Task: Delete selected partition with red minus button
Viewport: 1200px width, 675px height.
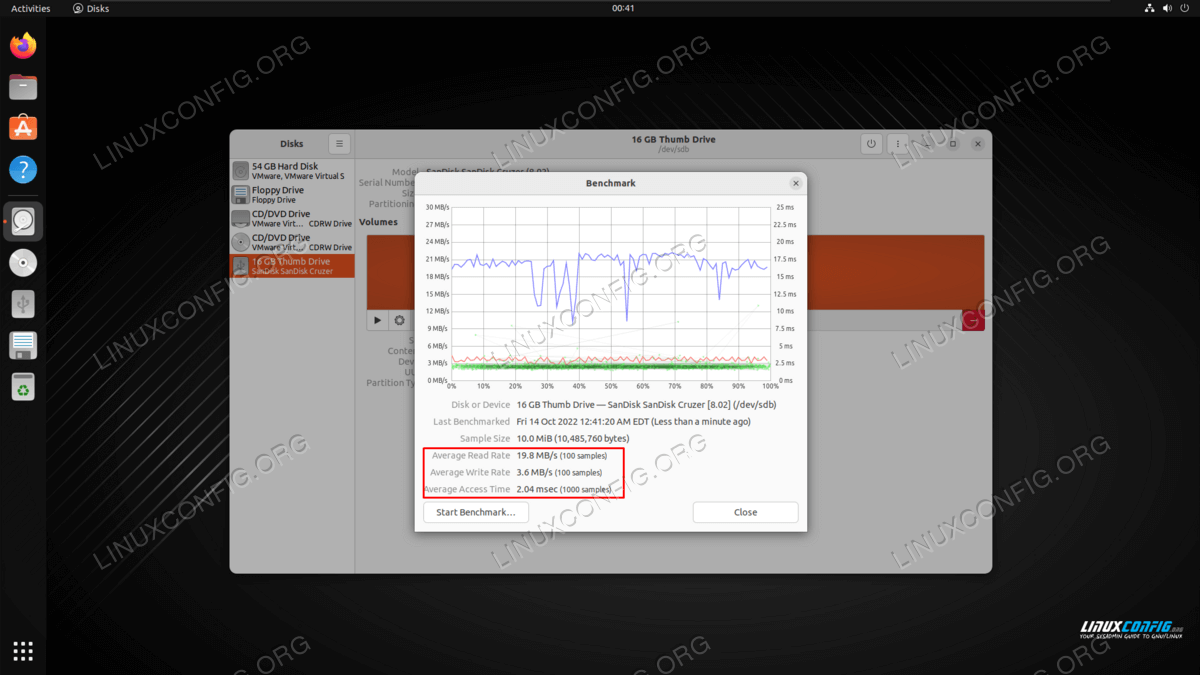Action: pos(973,321)
